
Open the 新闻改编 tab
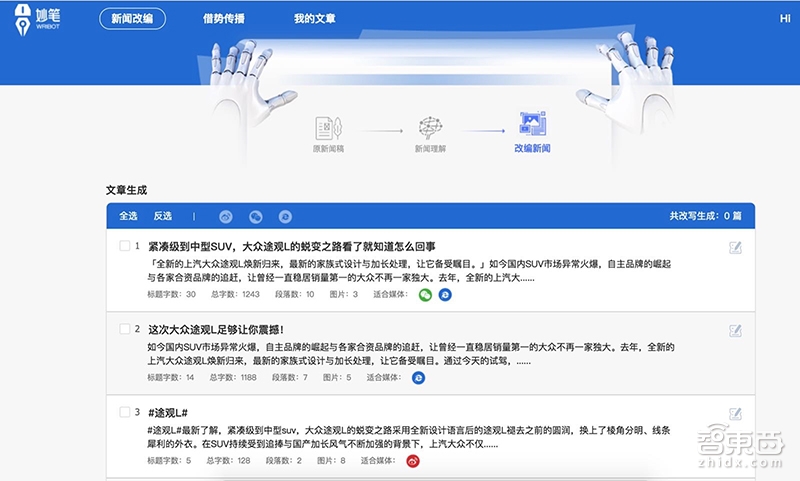(132, 19)
